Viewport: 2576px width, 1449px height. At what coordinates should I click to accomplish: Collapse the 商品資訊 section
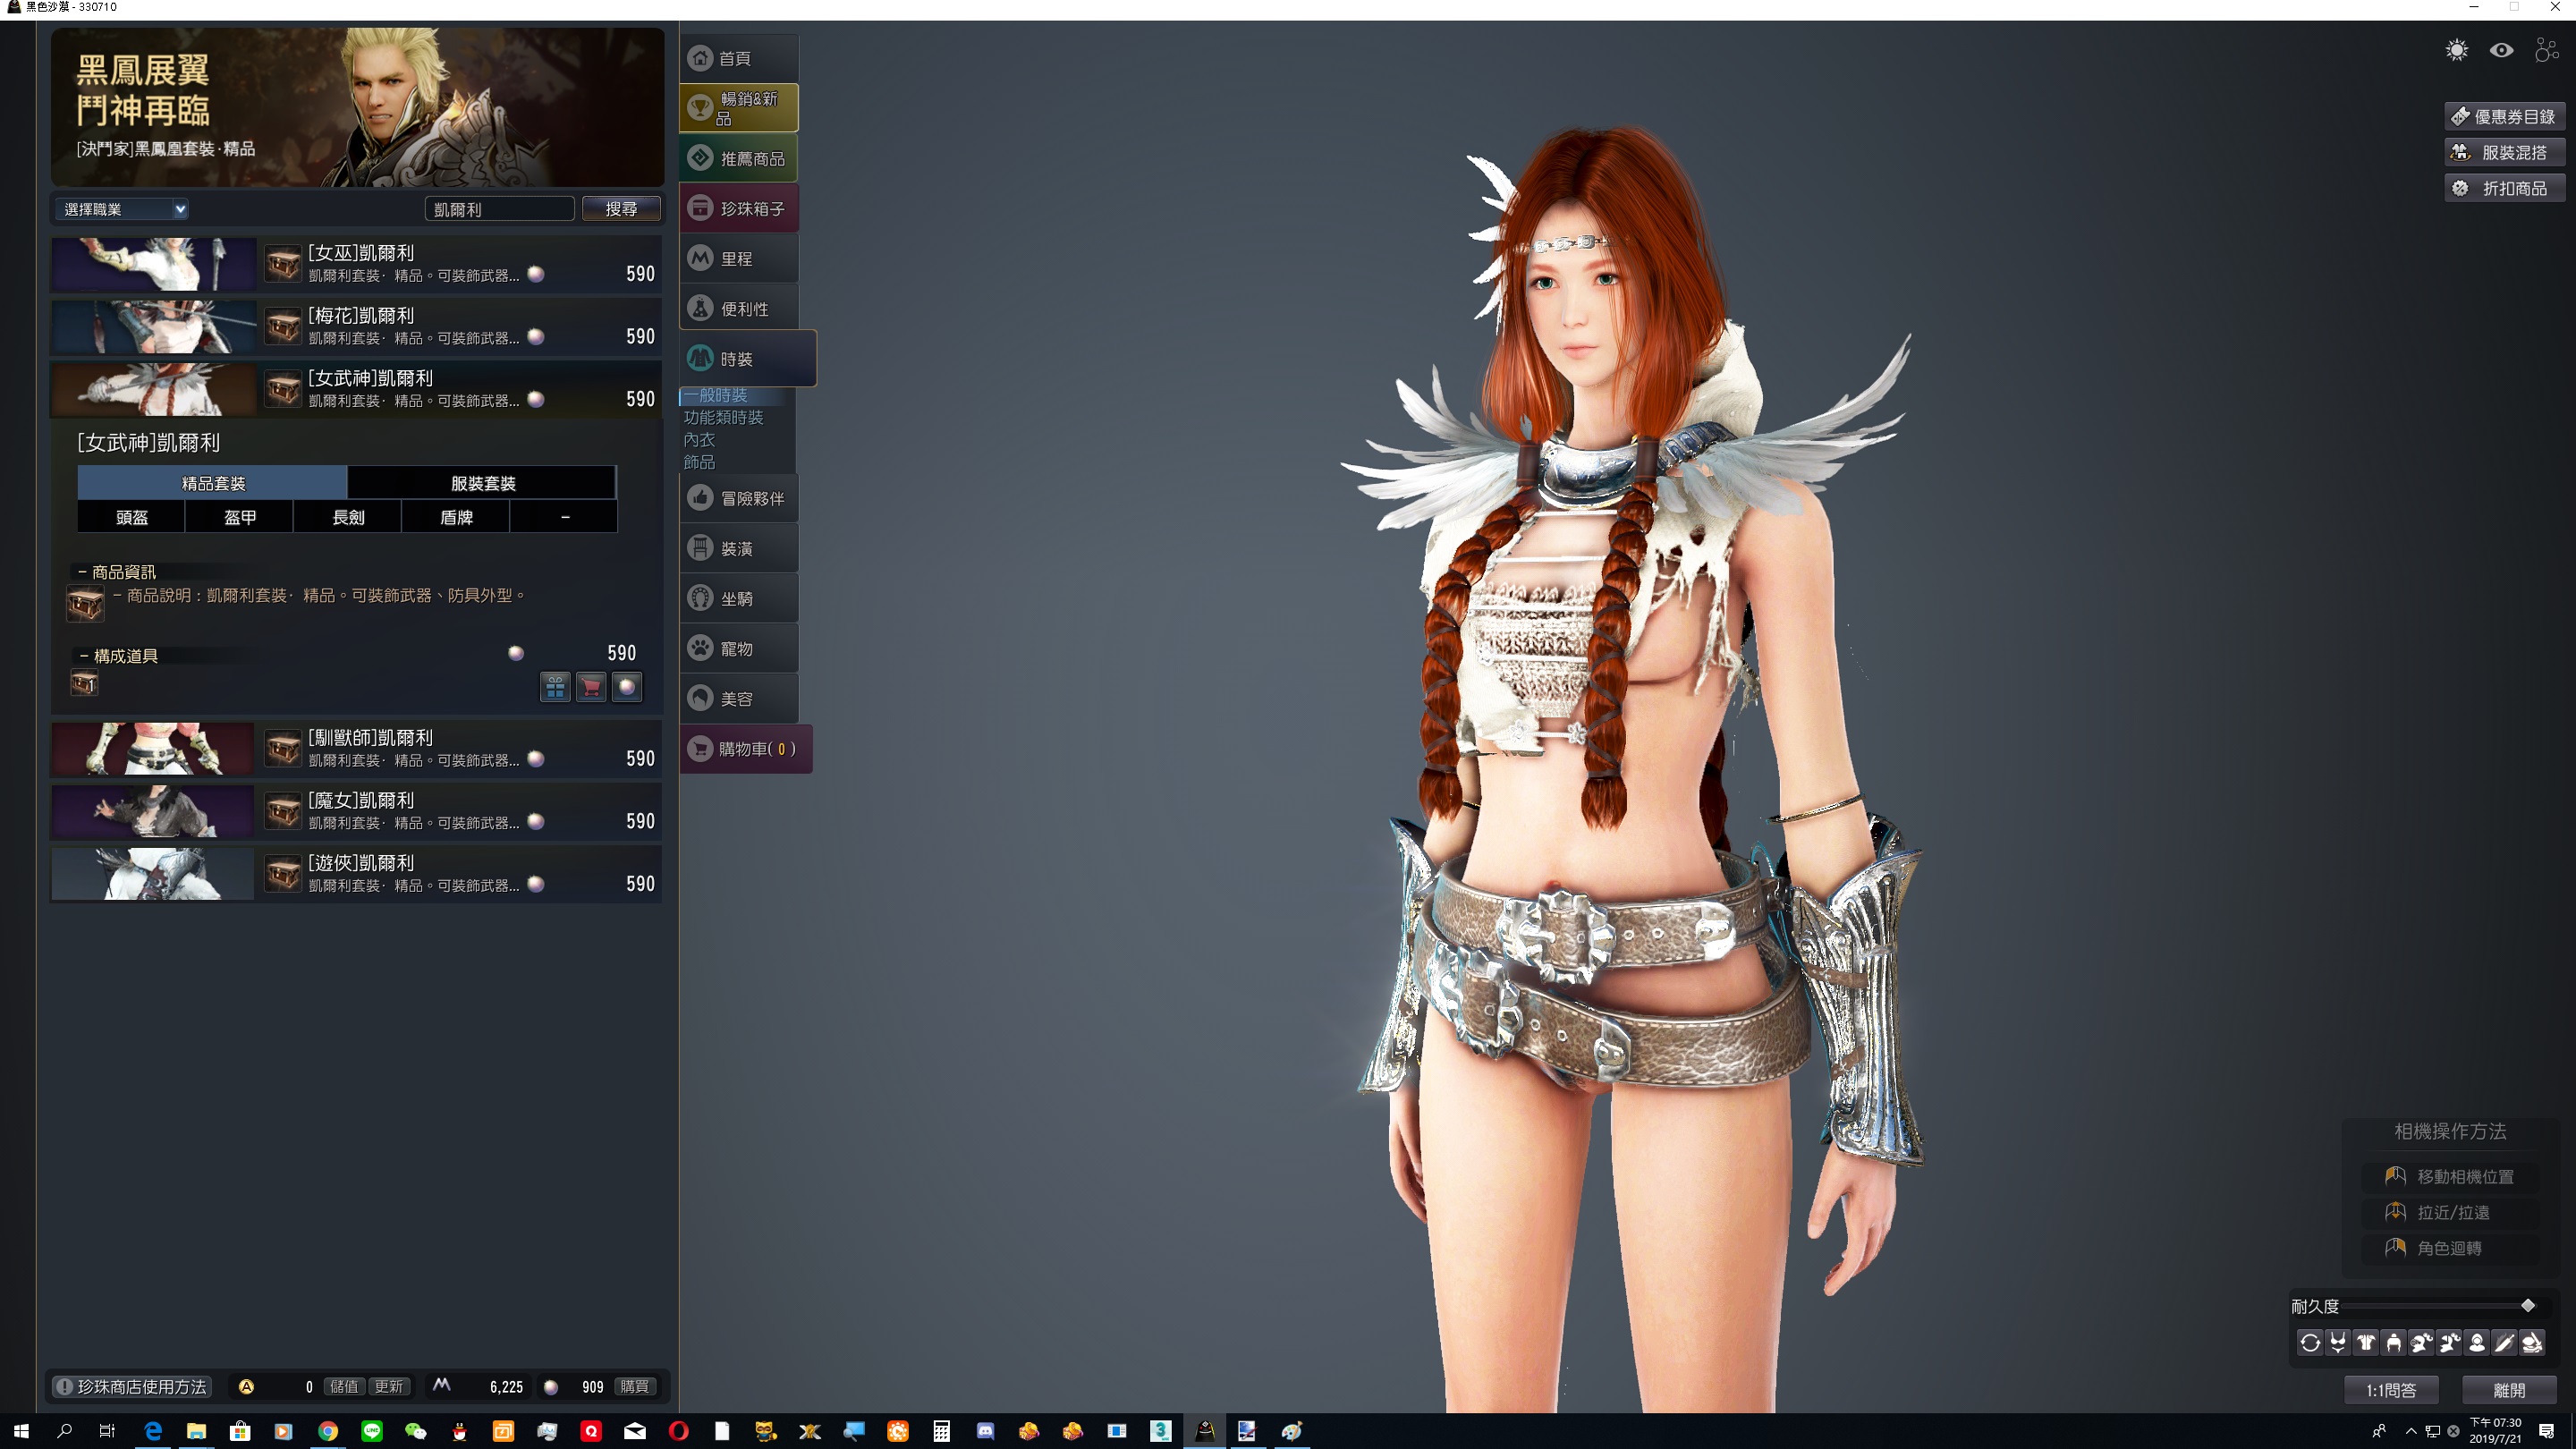point(83,572)
